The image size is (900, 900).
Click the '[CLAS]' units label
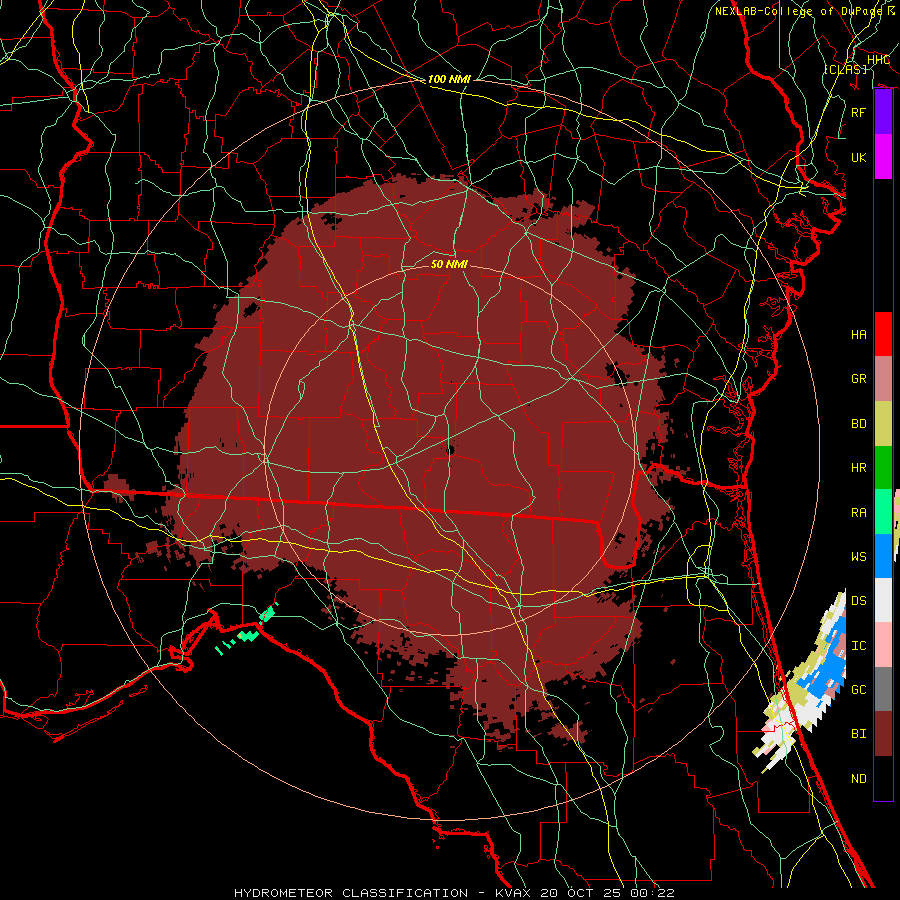coord(845,69)
